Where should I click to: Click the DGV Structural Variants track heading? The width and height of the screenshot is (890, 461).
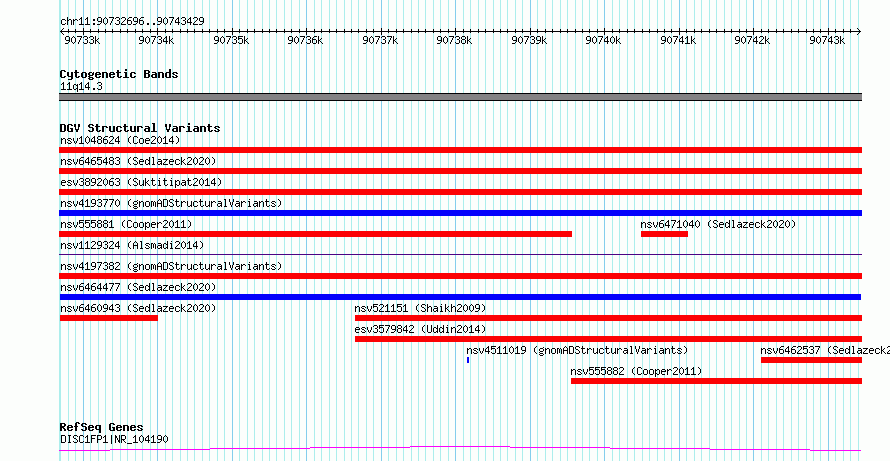pyautogui.click(x=140, y=128)
